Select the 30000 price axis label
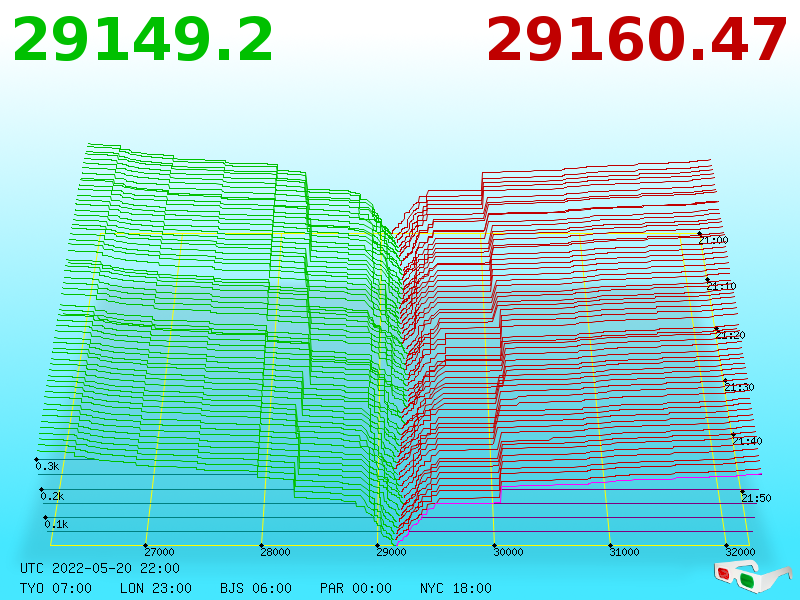This screenshot has height=600, width=800. pos(508,552)
